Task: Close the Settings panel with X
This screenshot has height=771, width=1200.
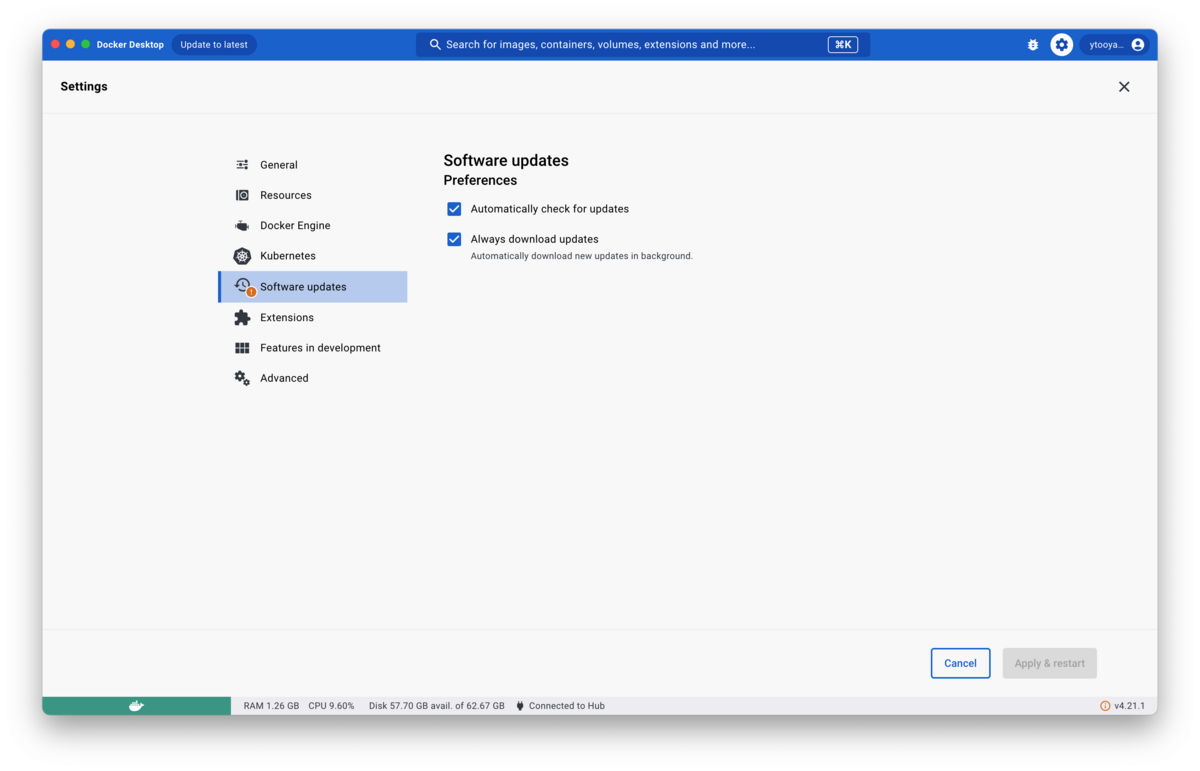Action: 1124,87
